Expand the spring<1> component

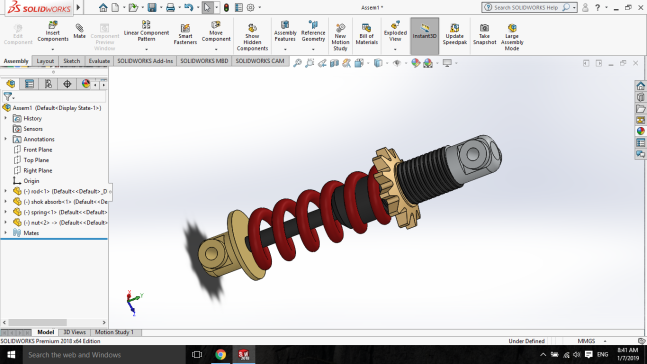click(6, 212)
